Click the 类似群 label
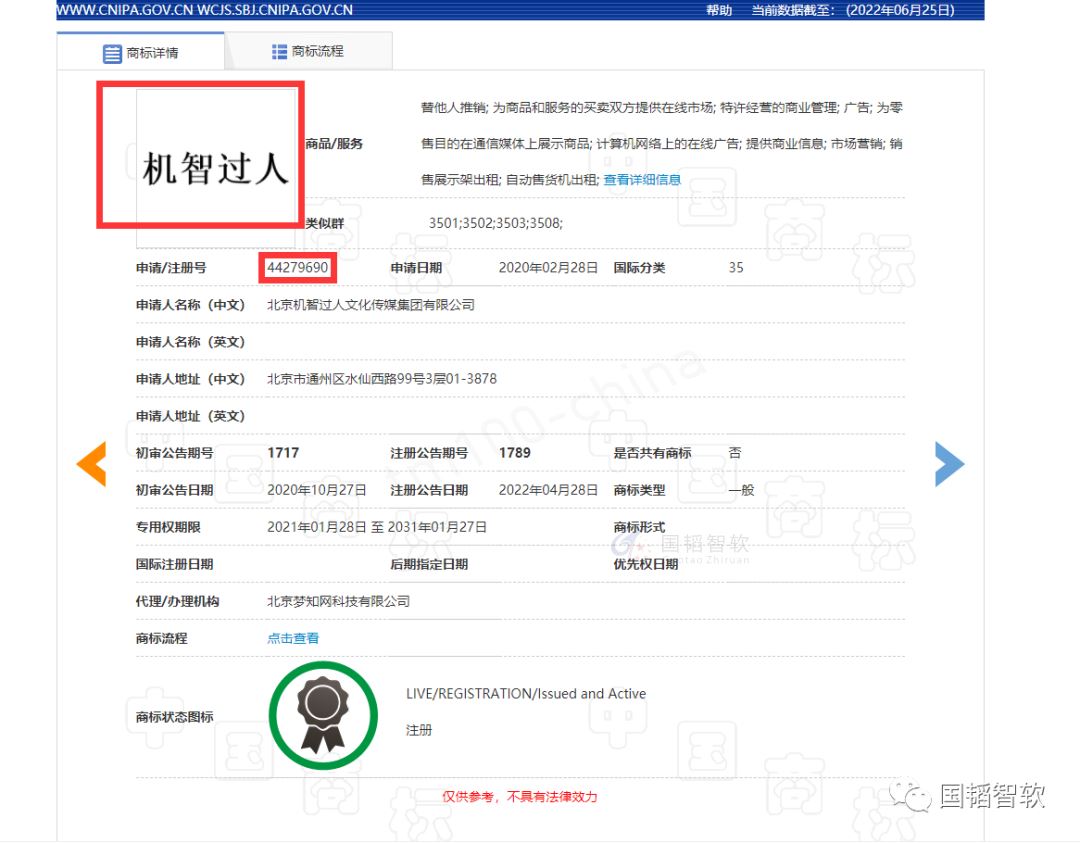This screenshot has width=1080, height=843. coord(324,223)
